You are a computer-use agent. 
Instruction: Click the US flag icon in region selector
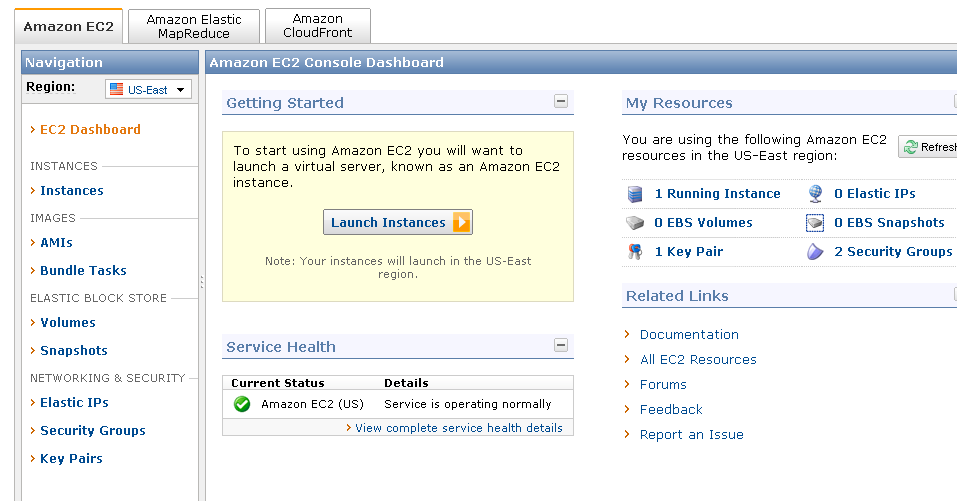[117, 90]
